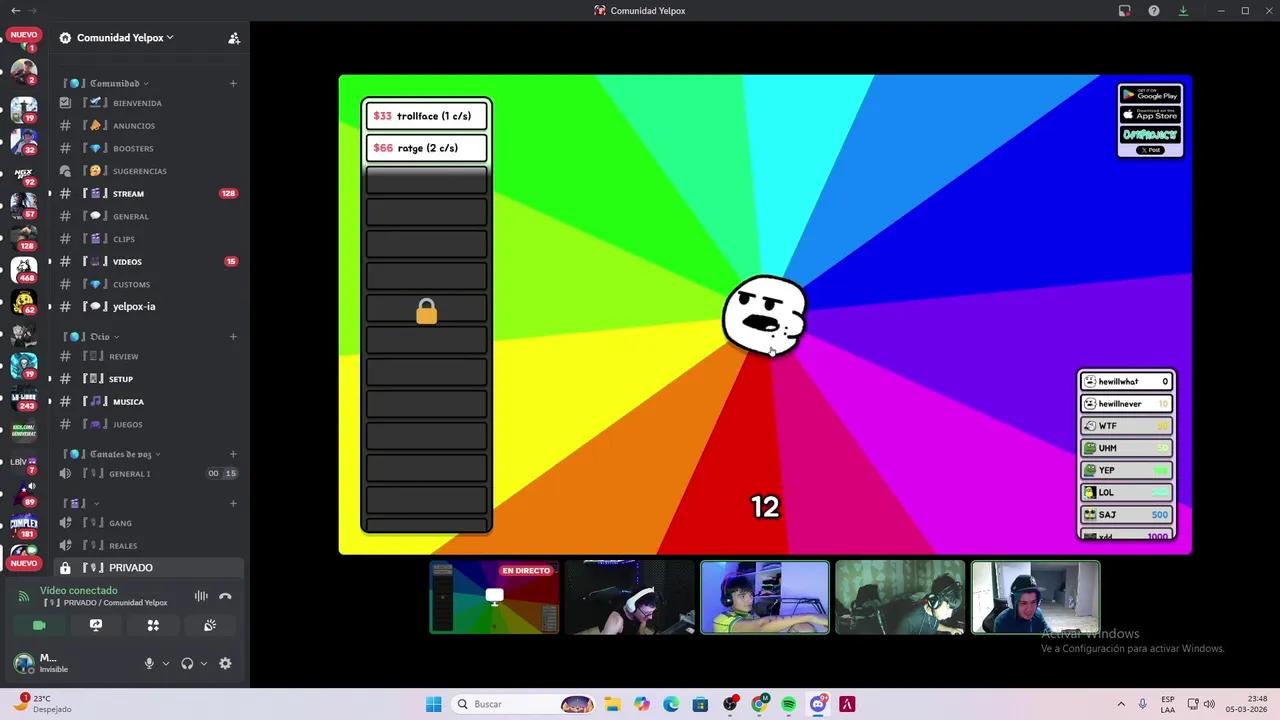Image resolution: width=1280 pixels, height=720 pixels.
Task: Collapse the Canales de voz category
Action: pyautogui.click(x=112, y=454)
